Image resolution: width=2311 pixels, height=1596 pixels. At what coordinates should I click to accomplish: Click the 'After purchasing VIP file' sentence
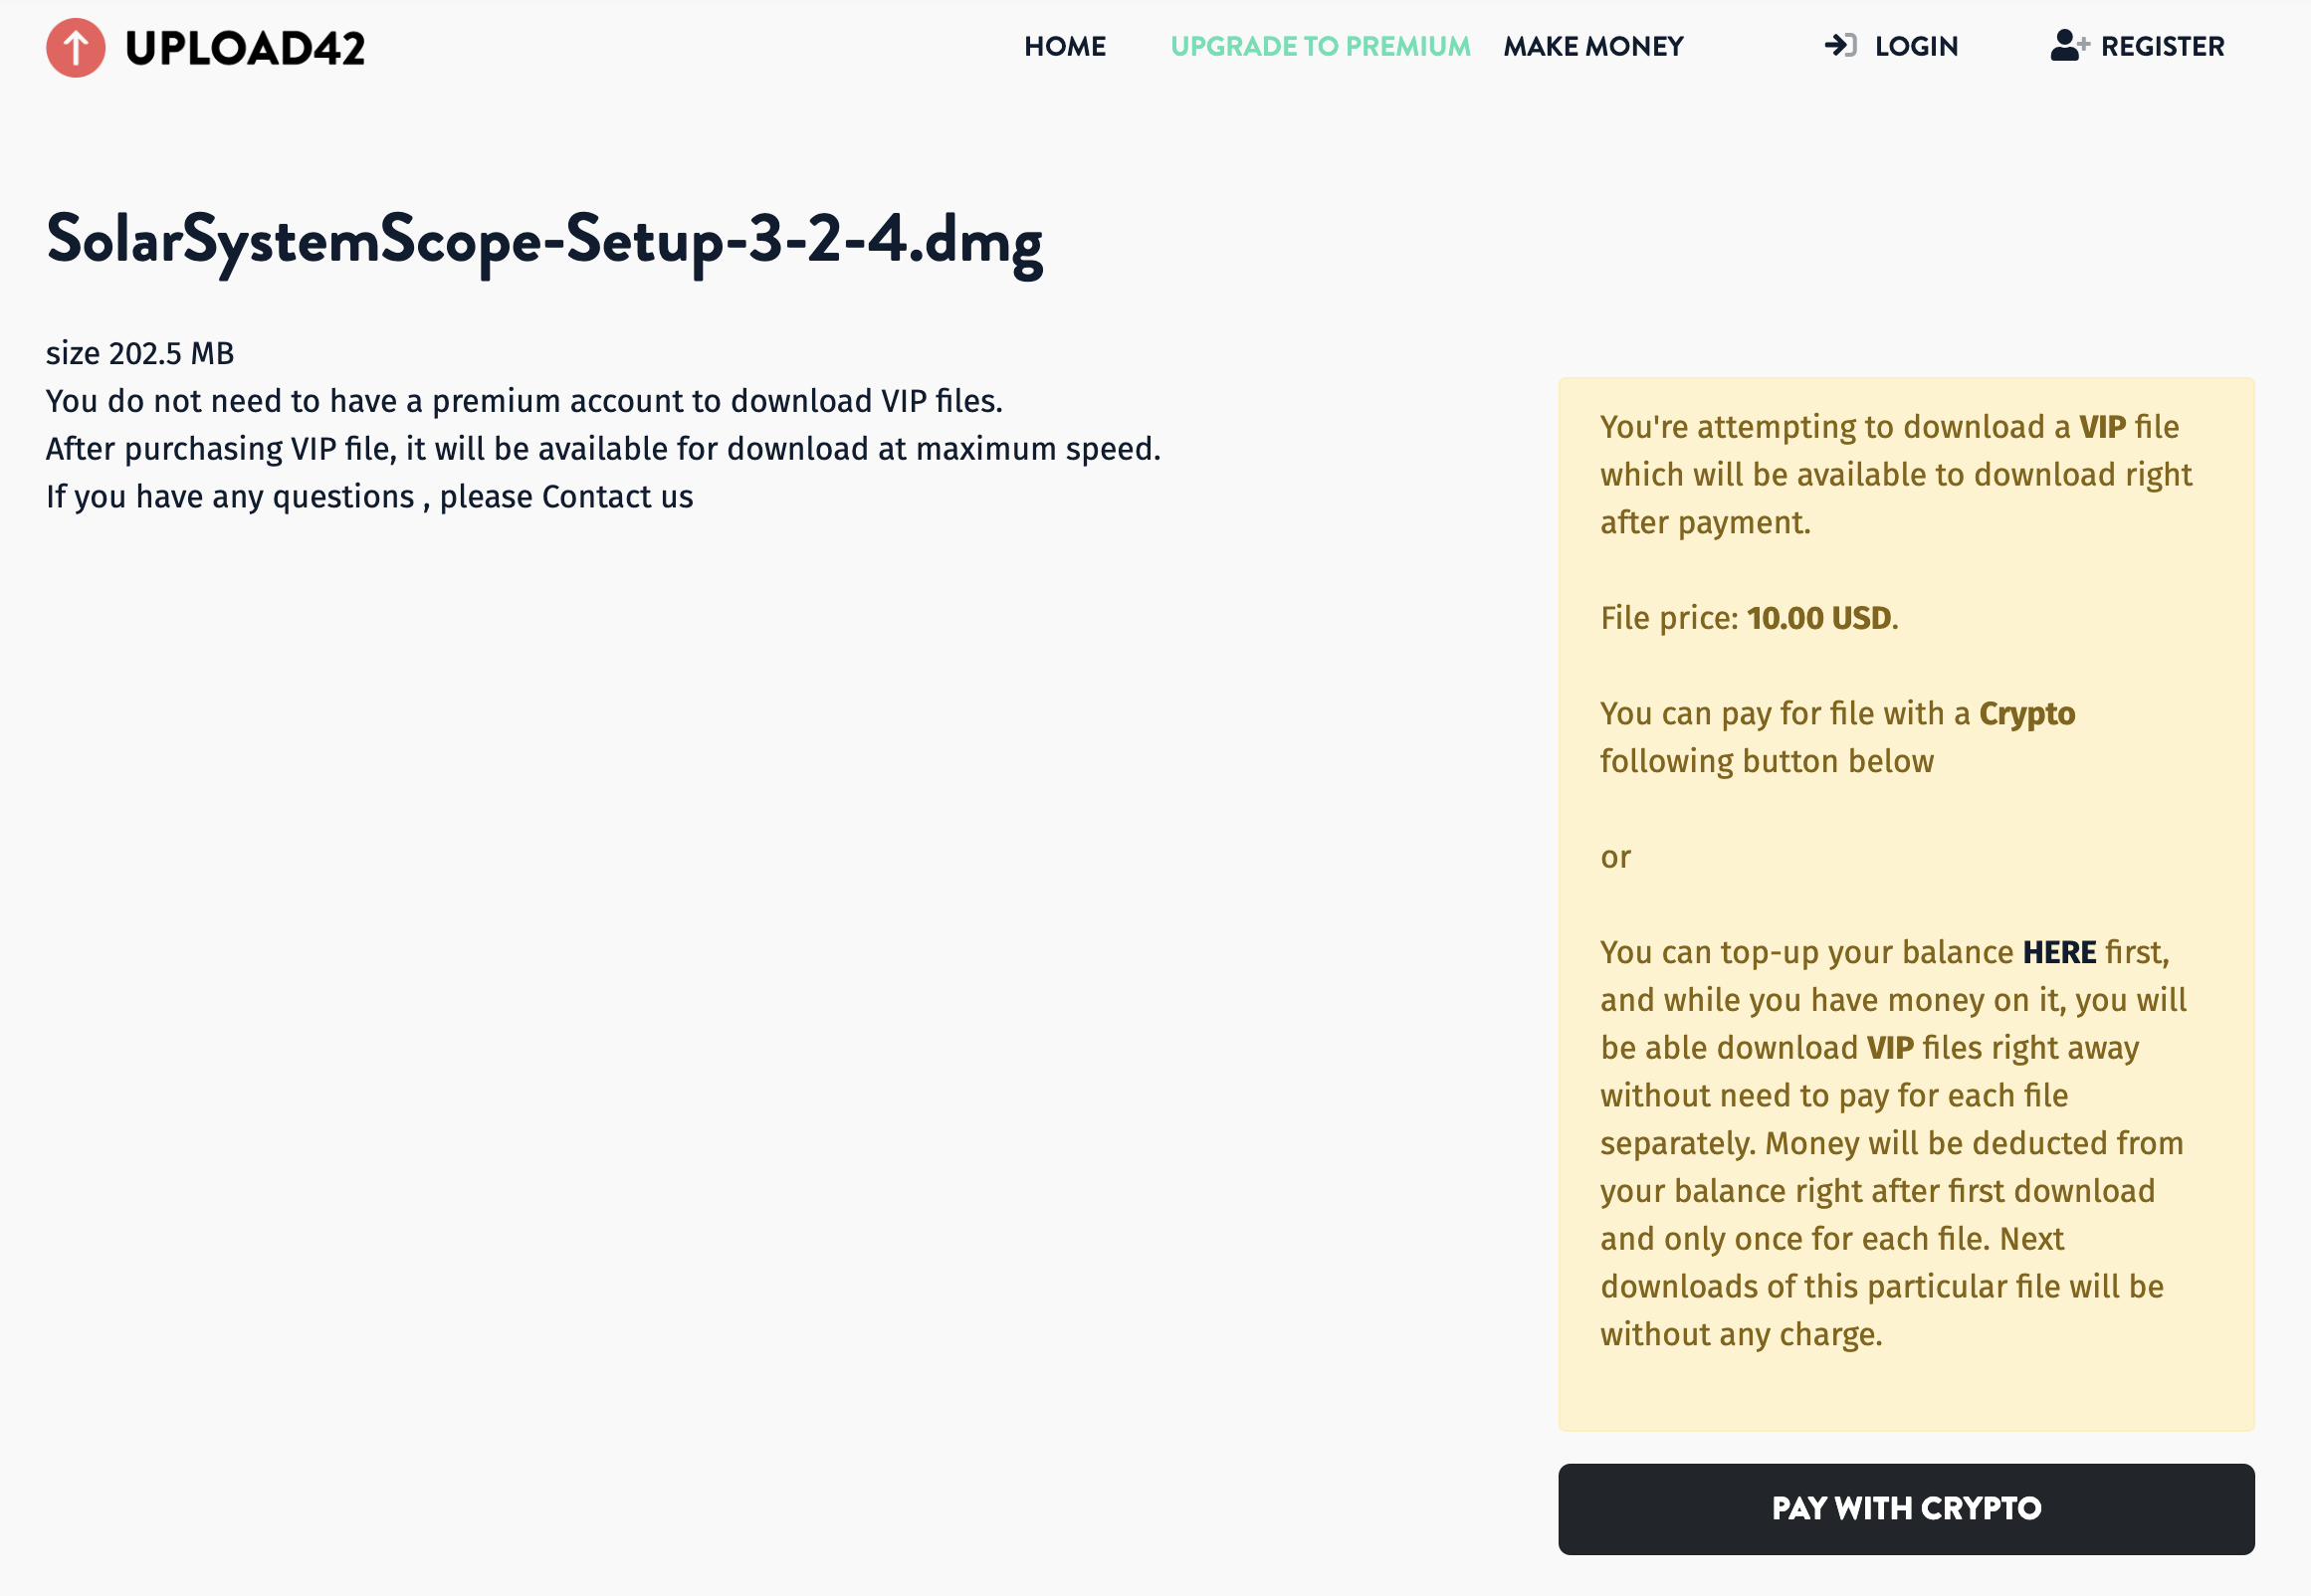pyautogui.click(x=603, y=449)
